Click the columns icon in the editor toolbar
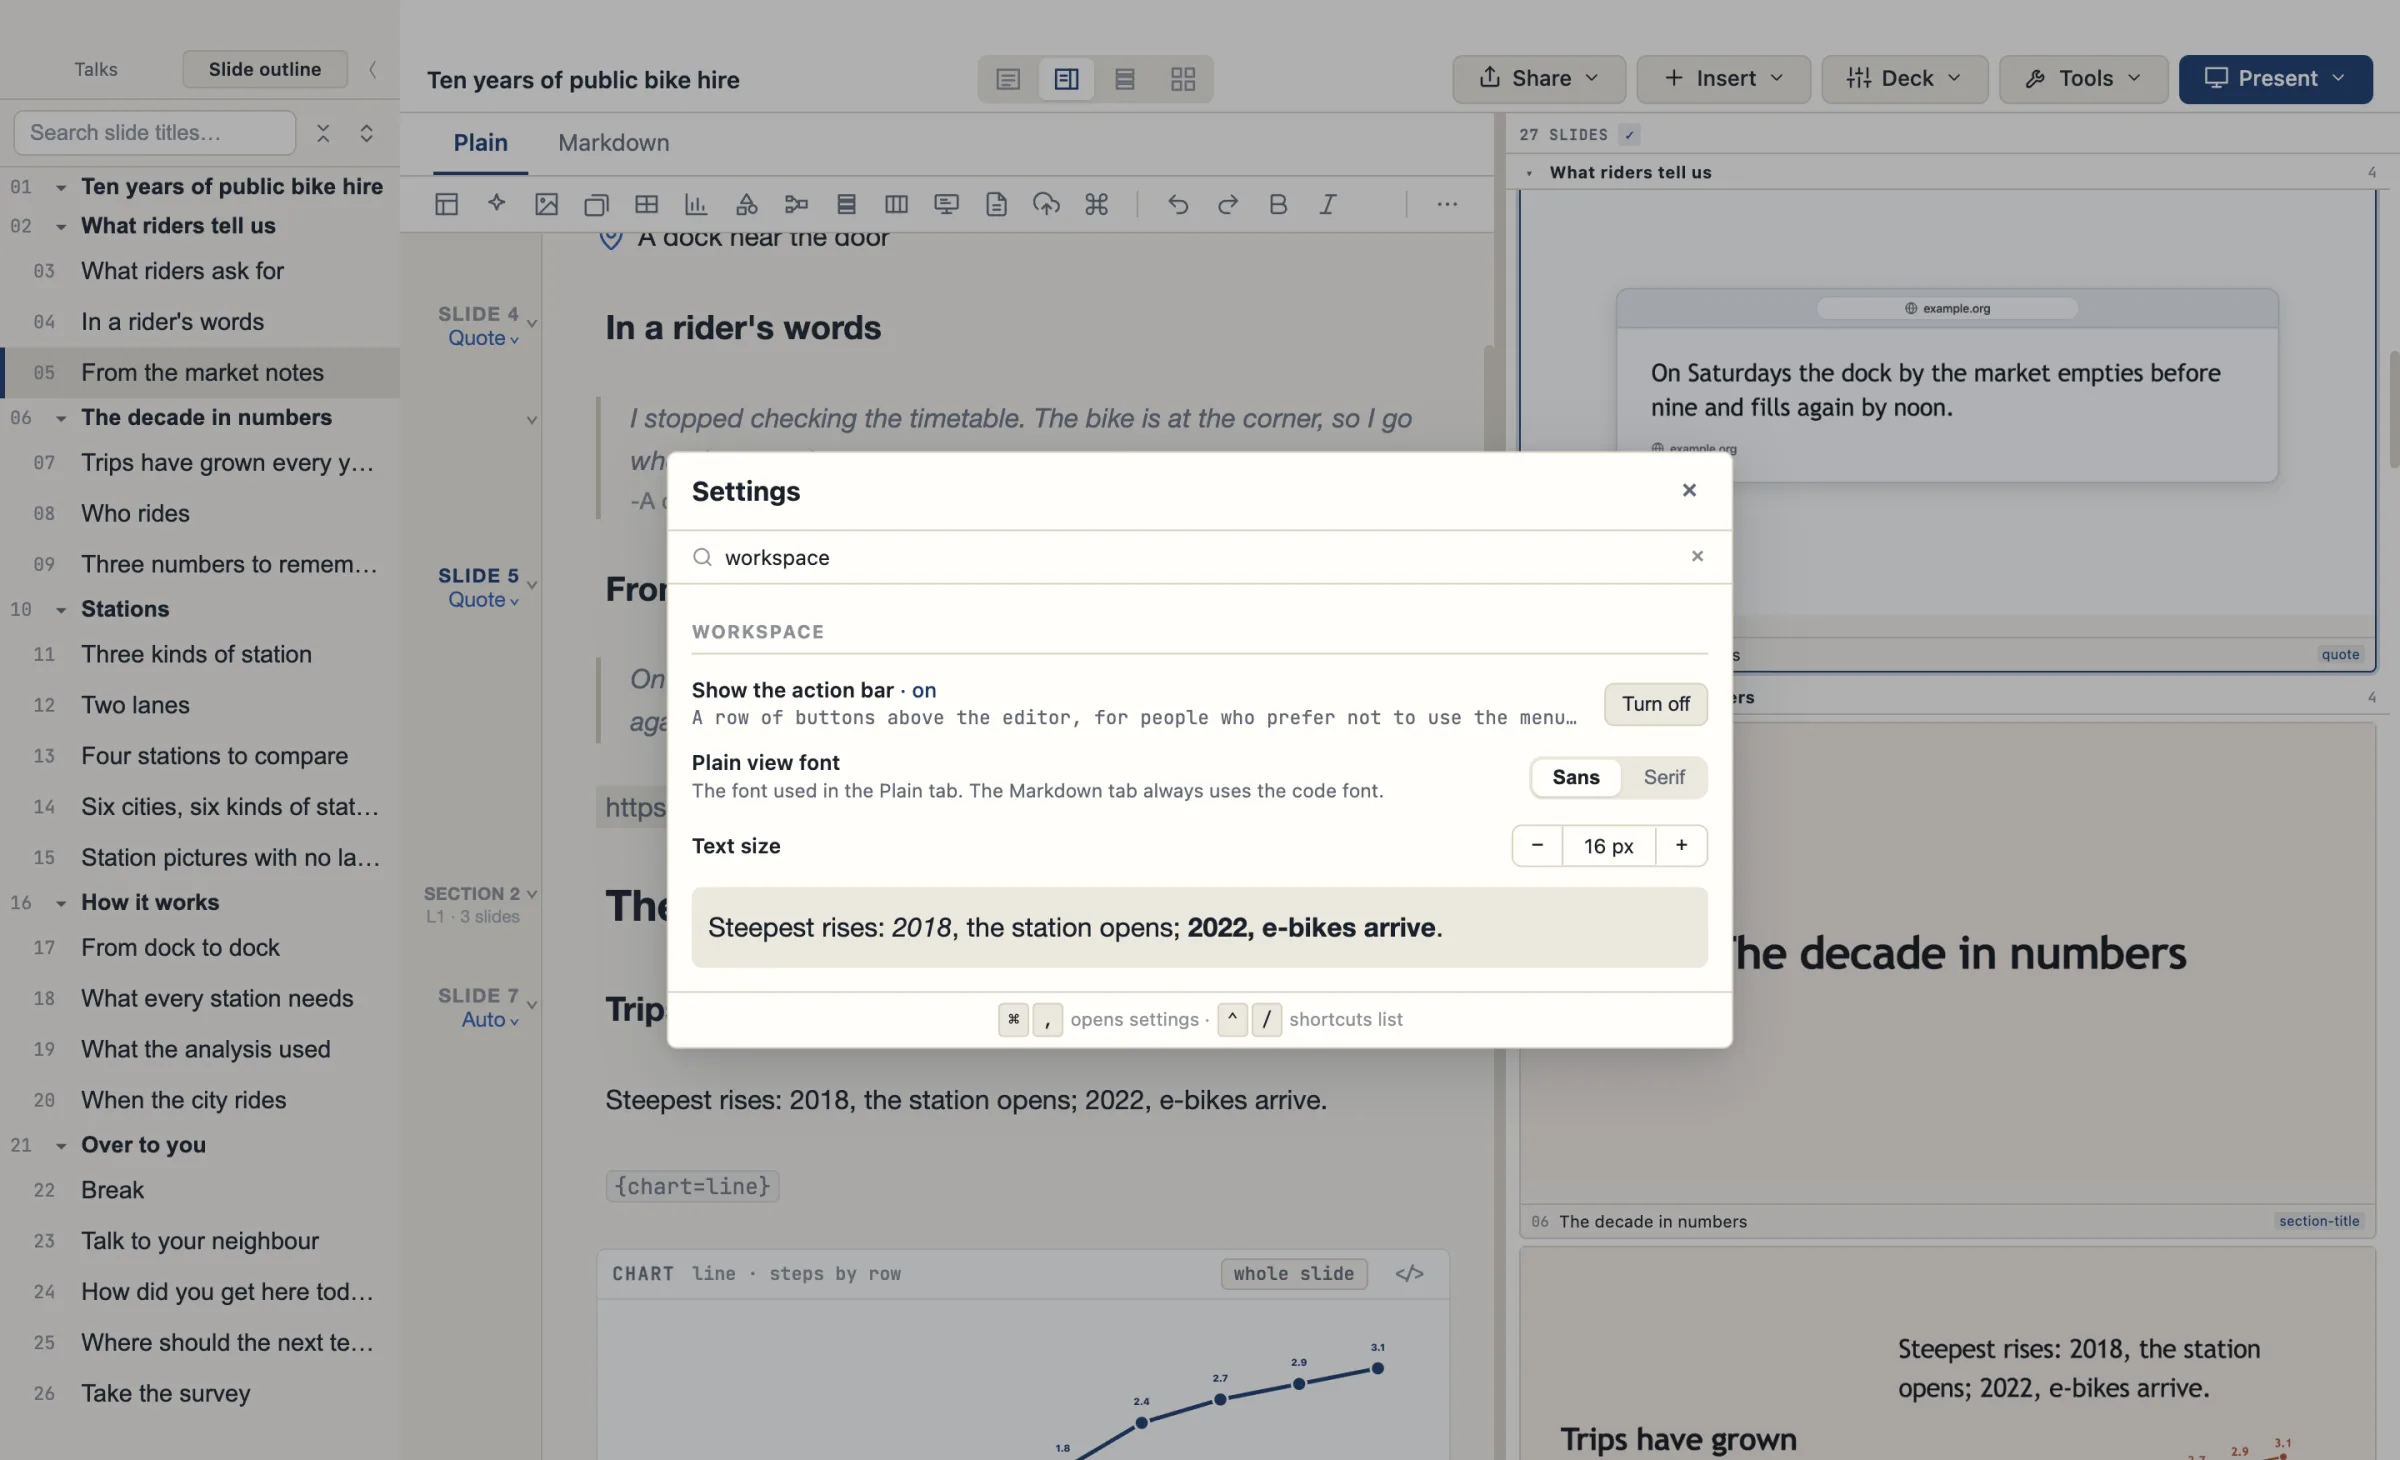Screen dimensions: 2400x1460 tap(896, 204)
